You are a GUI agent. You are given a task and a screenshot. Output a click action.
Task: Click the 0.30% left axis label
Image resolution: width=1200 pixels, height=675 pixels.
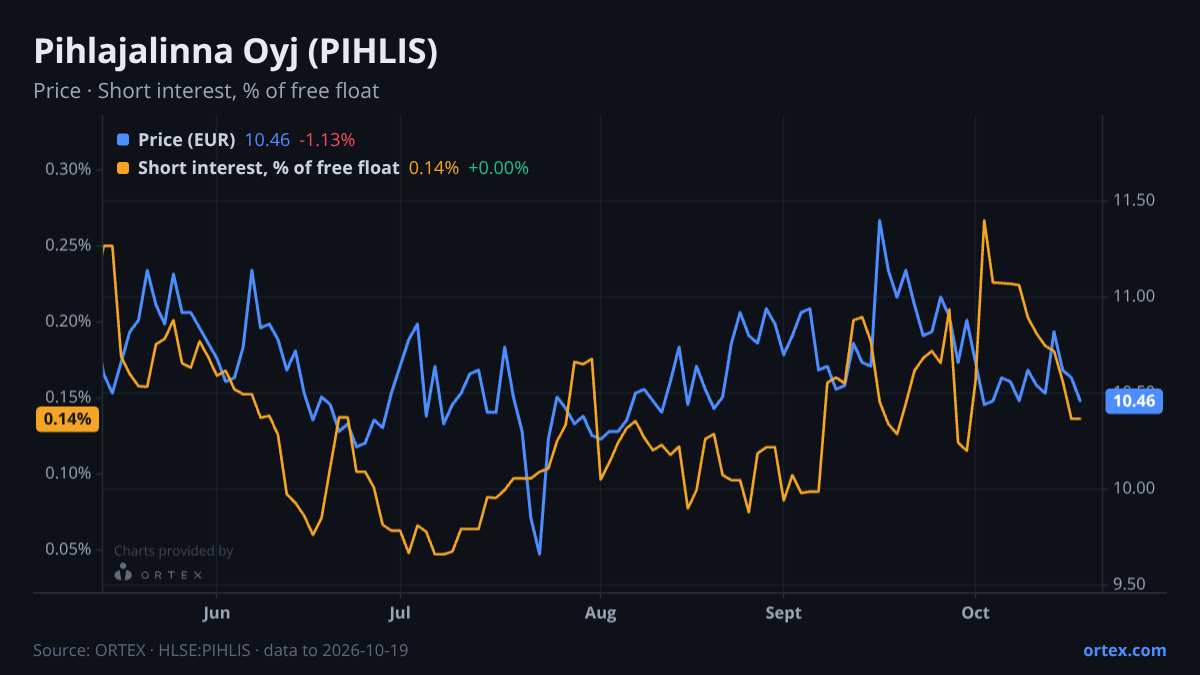coord(68,169)
